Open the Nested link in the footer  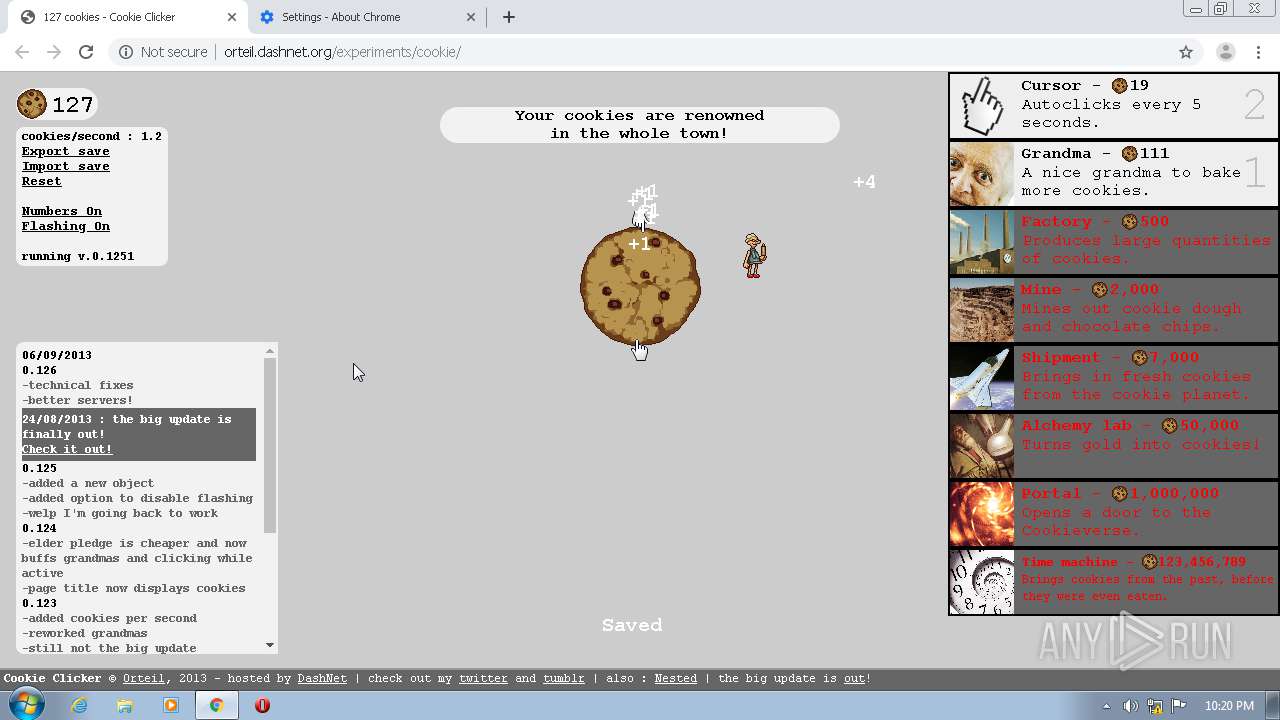tap(676, 678)
